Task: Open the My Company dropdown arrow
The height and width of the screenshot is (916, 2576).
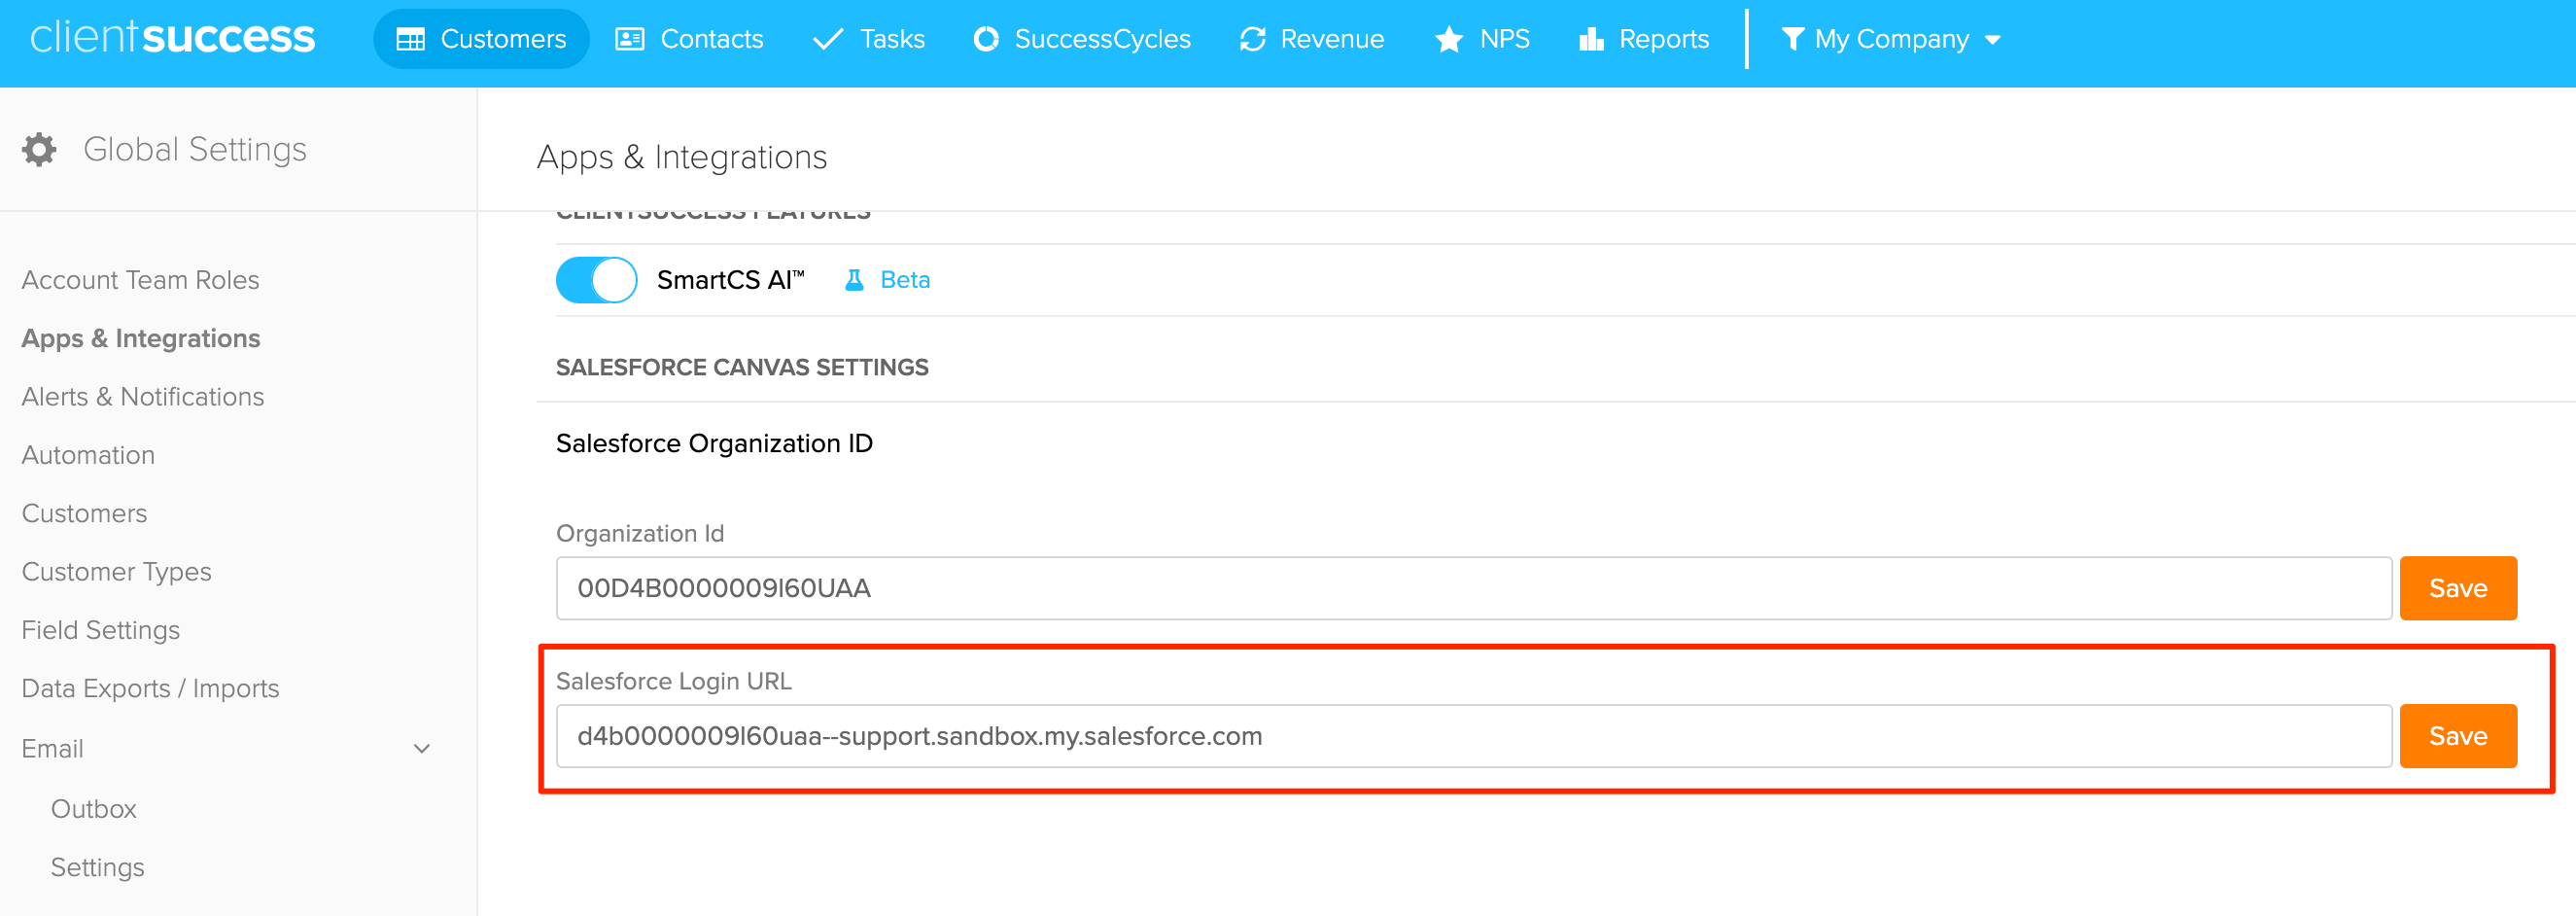Action: coord(1992,40)
